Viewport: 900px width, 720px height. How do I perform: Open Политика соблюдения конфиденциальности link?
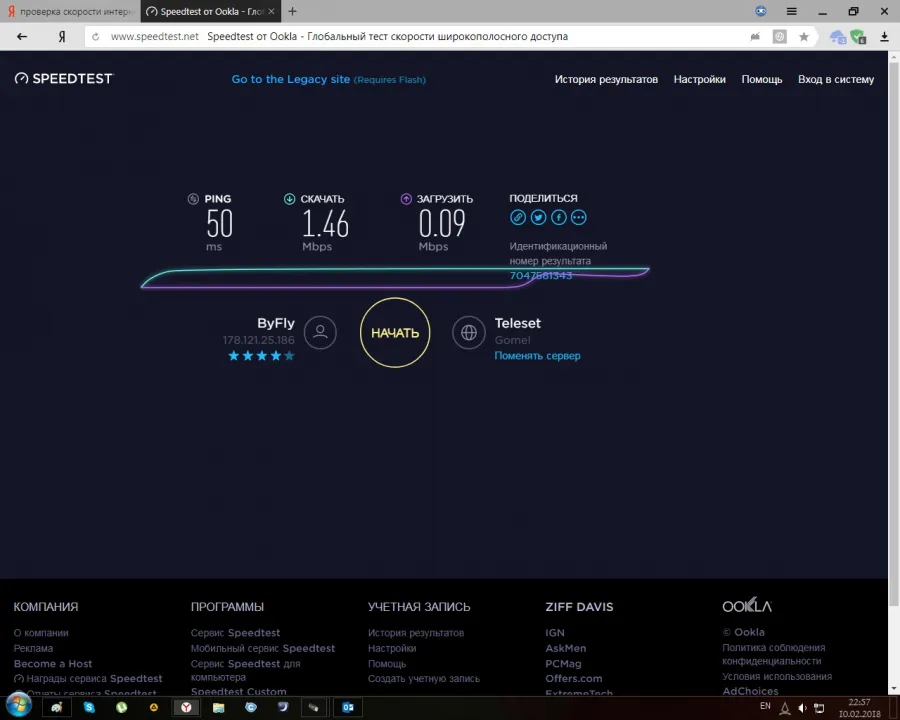[774, 655]
